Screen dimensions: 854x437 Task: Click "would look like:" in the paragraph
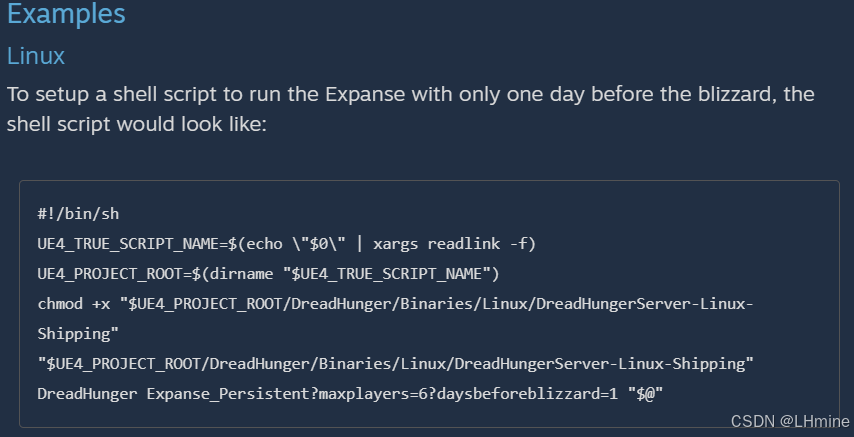[x=191, y=124]
